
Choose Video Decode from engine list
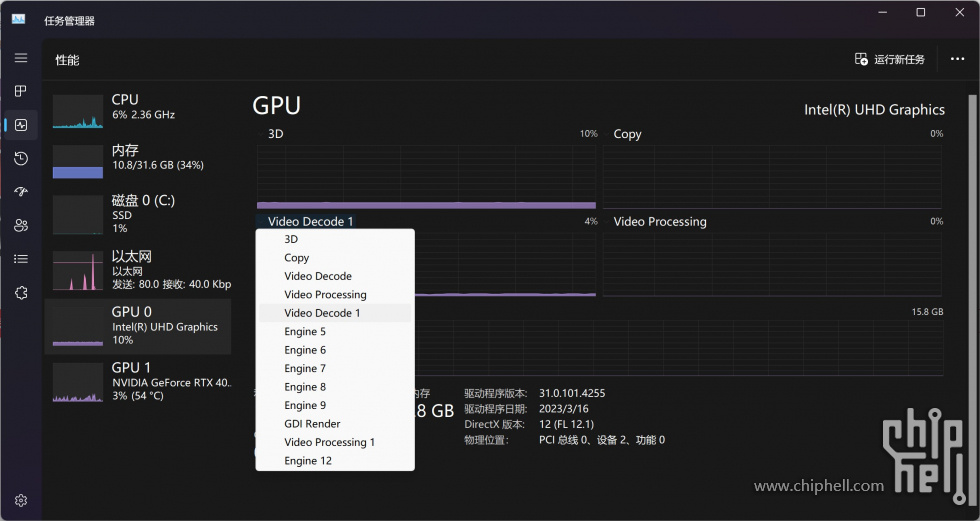[x=335, y=276]
